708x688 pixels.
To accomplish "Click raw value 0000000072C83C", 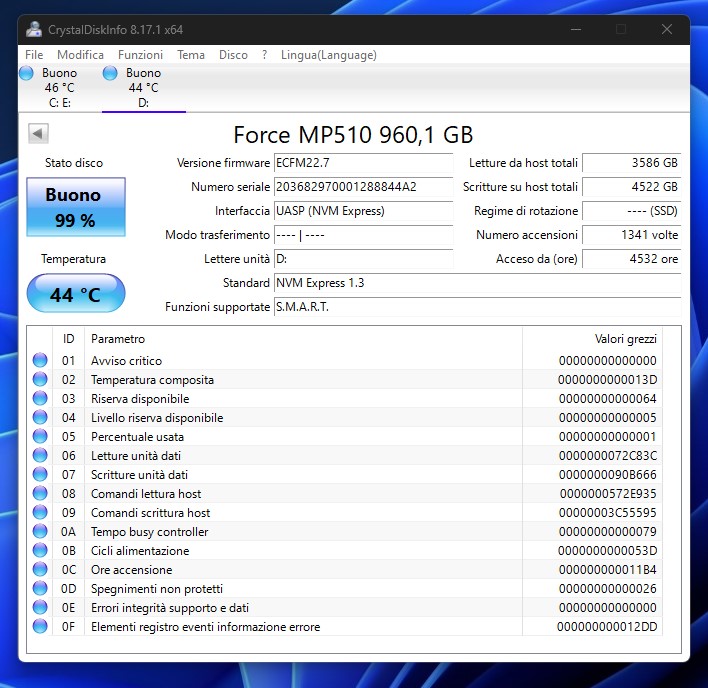I will click(x=608, y=456).
